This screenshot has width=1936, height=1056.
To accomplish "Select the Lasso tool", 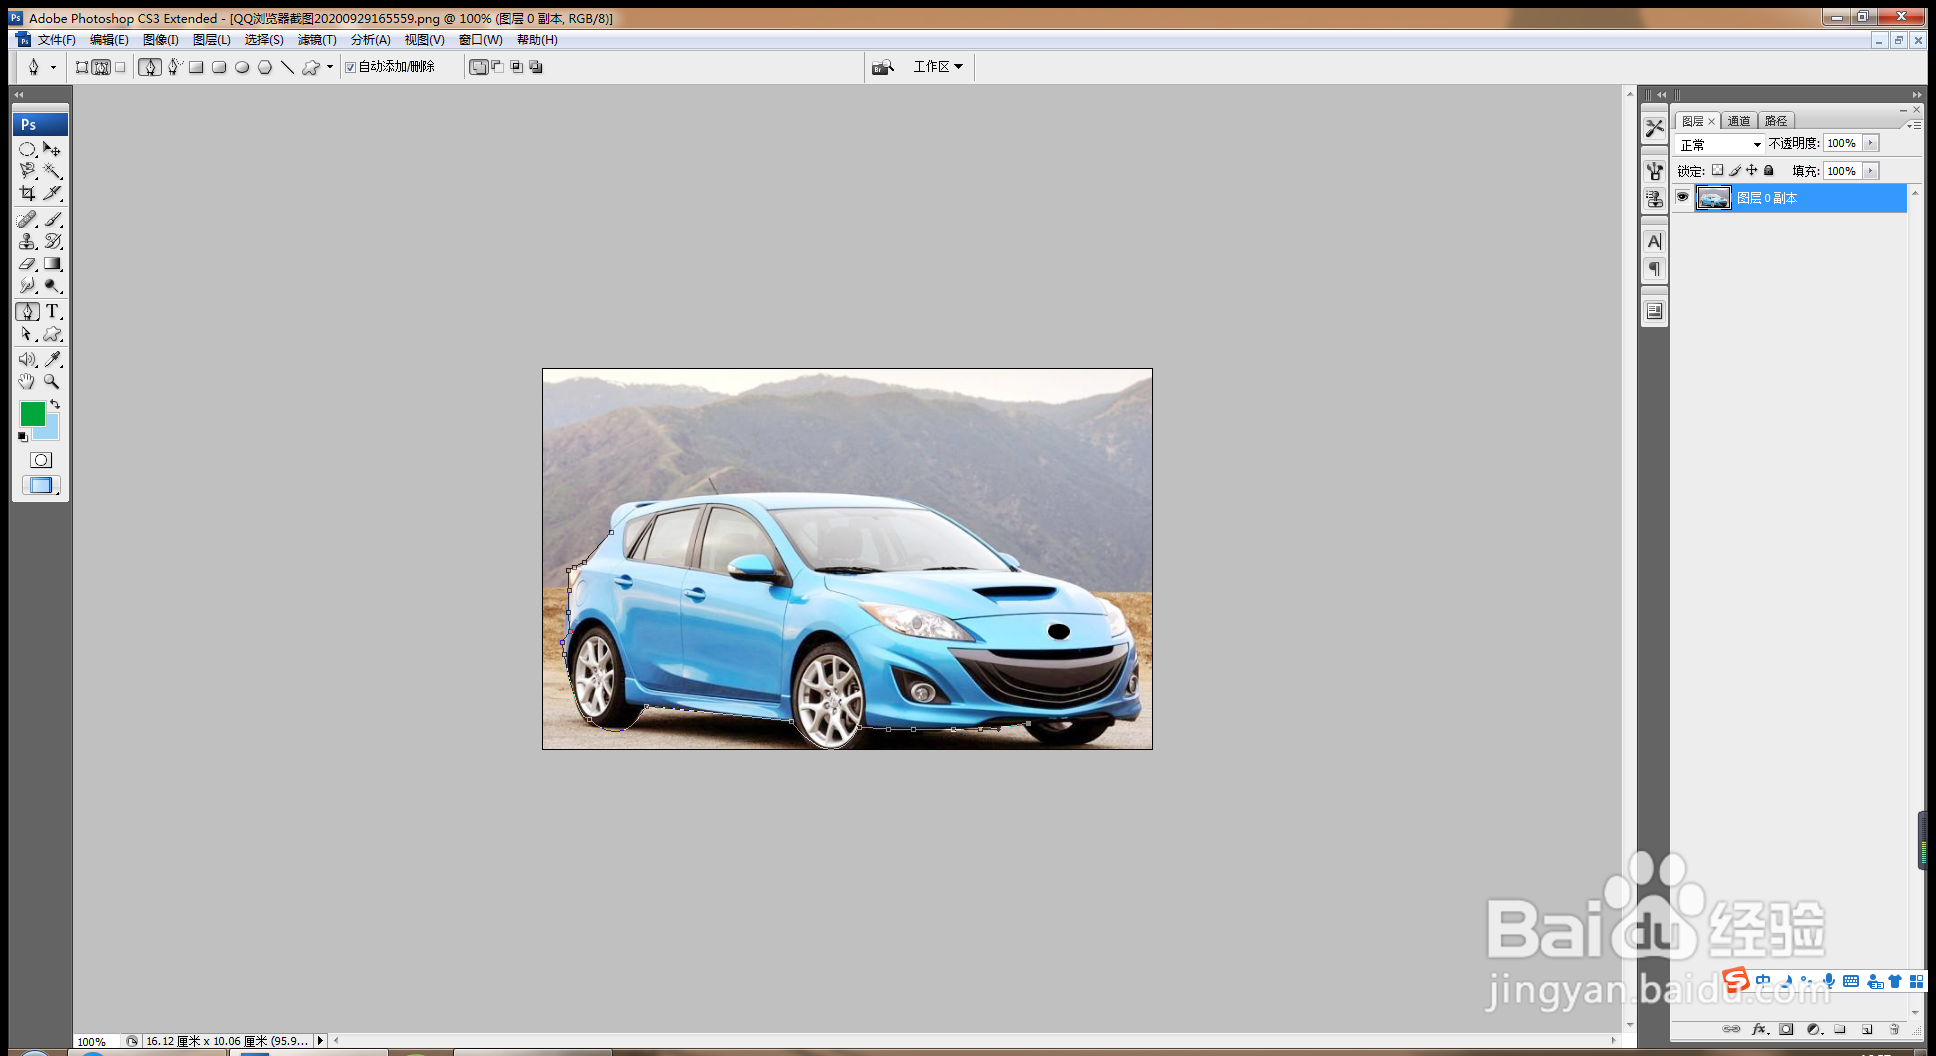I will [27, 171].
